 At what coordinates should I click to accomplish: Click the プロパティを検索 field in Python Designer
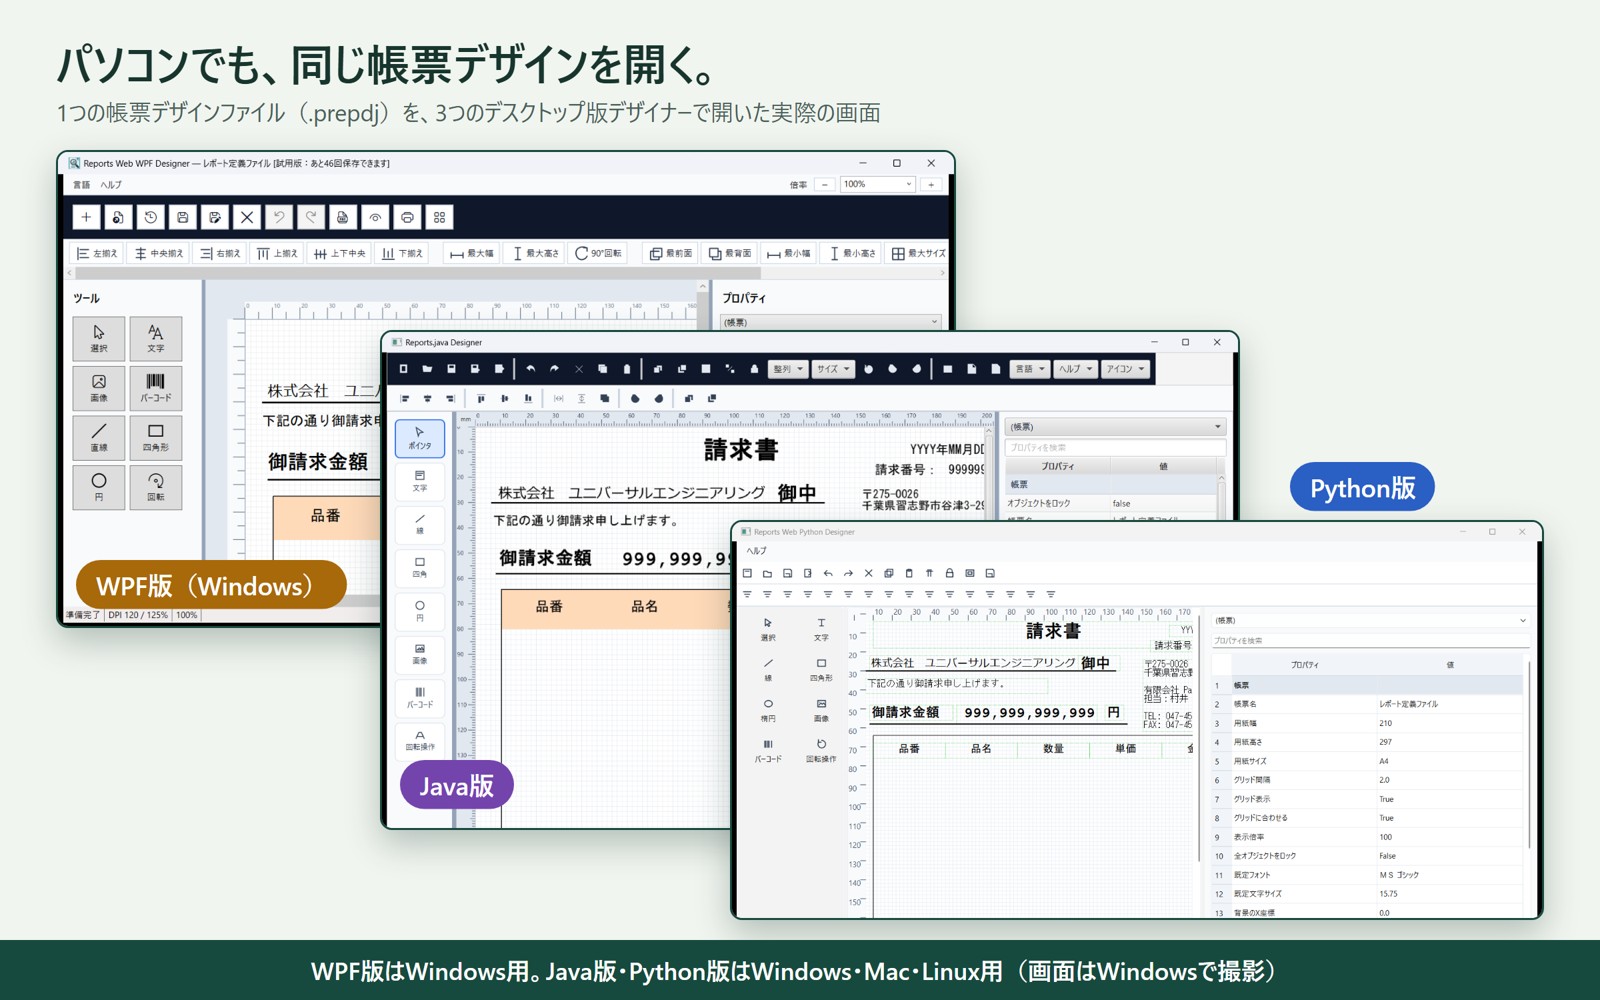coord(1370,640)
